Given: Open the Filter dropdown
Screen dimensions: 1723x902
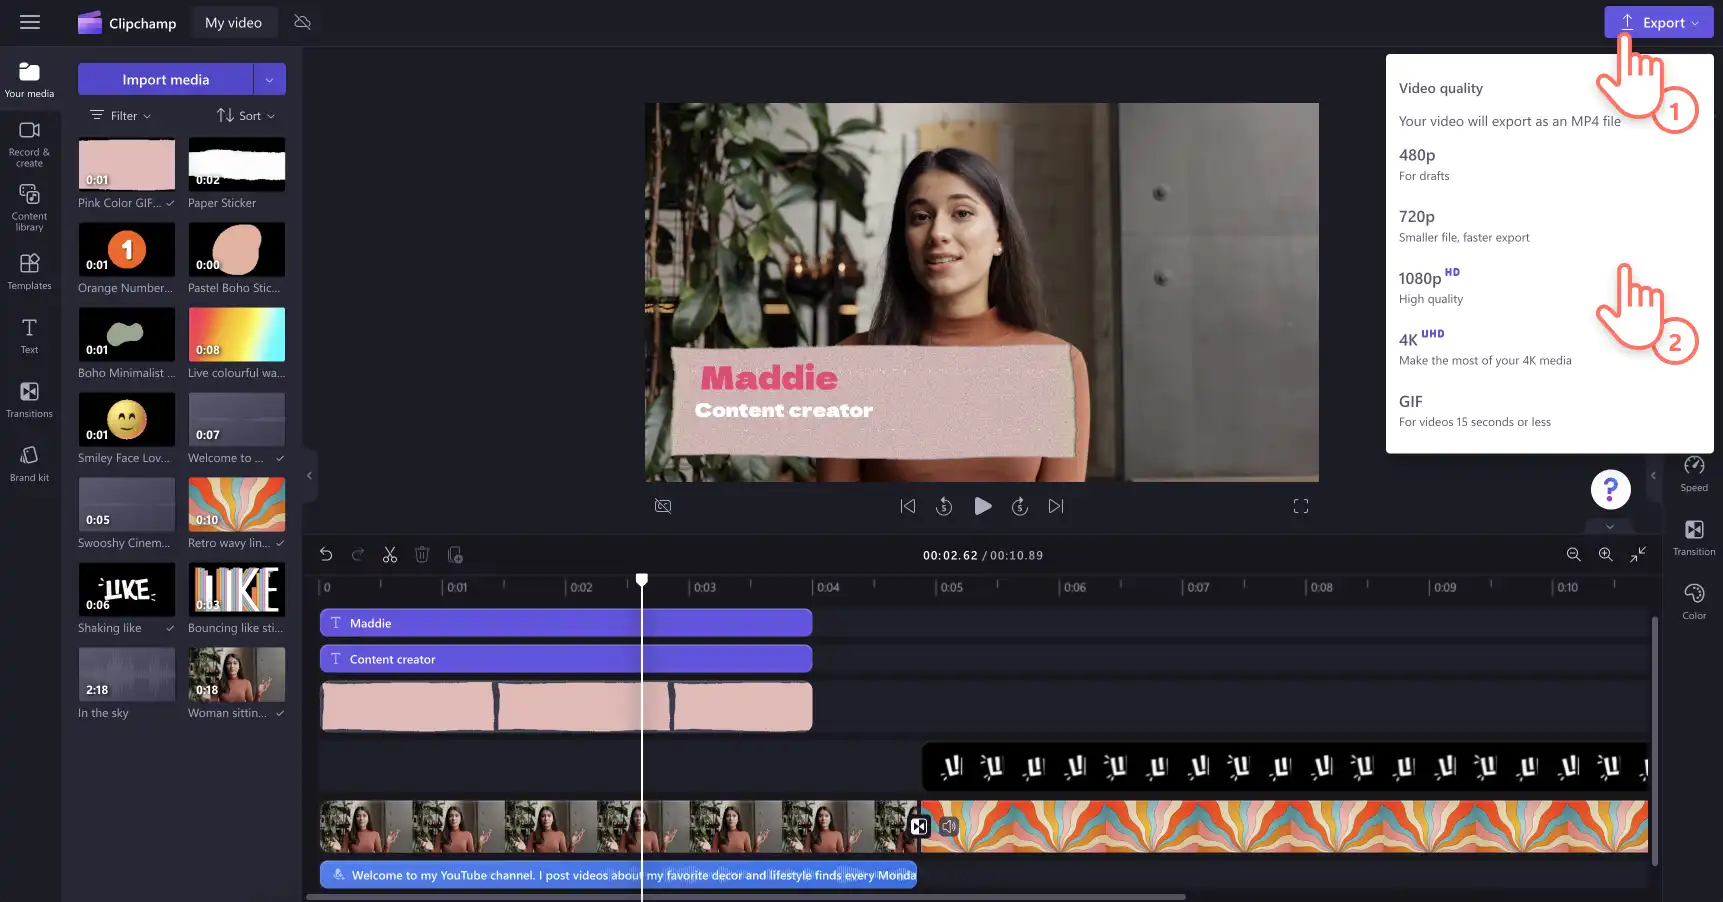Looking at the screenshot, I should coord(121,116).
